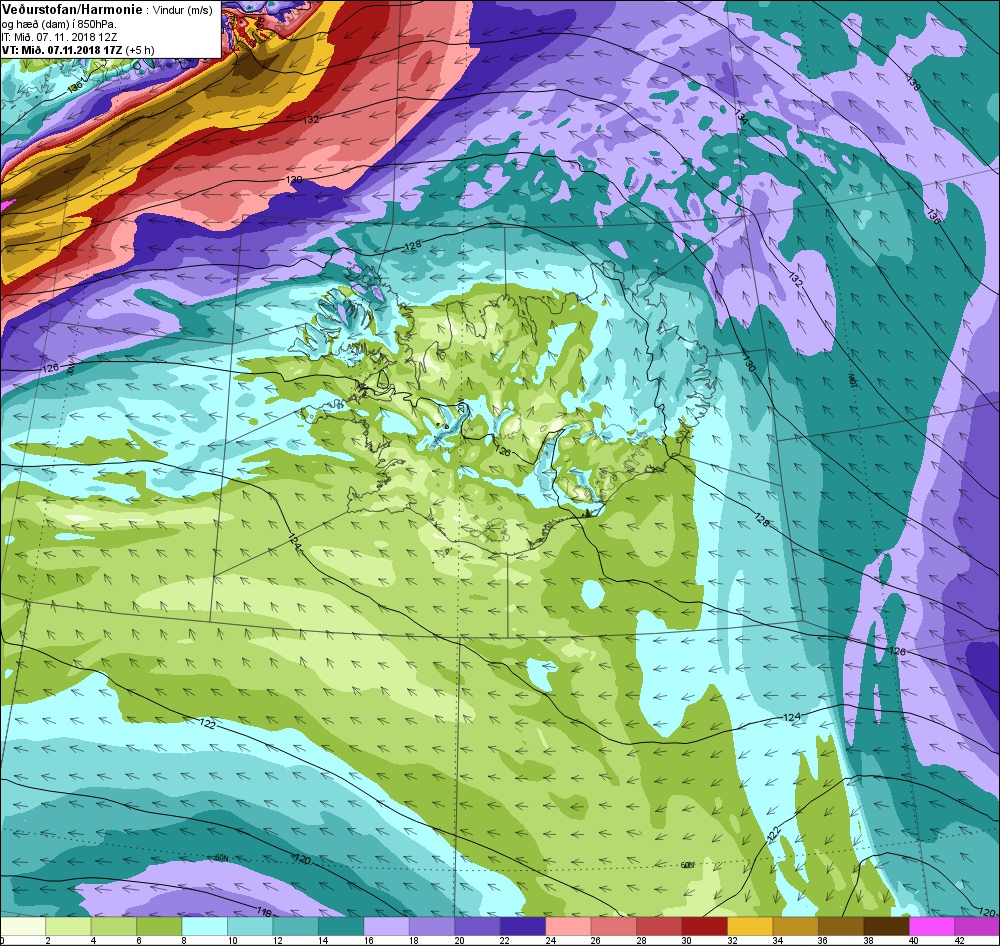Pick the 24–26 m/s pink legend swatch
1000x946 pixels.
click(568, 926)
